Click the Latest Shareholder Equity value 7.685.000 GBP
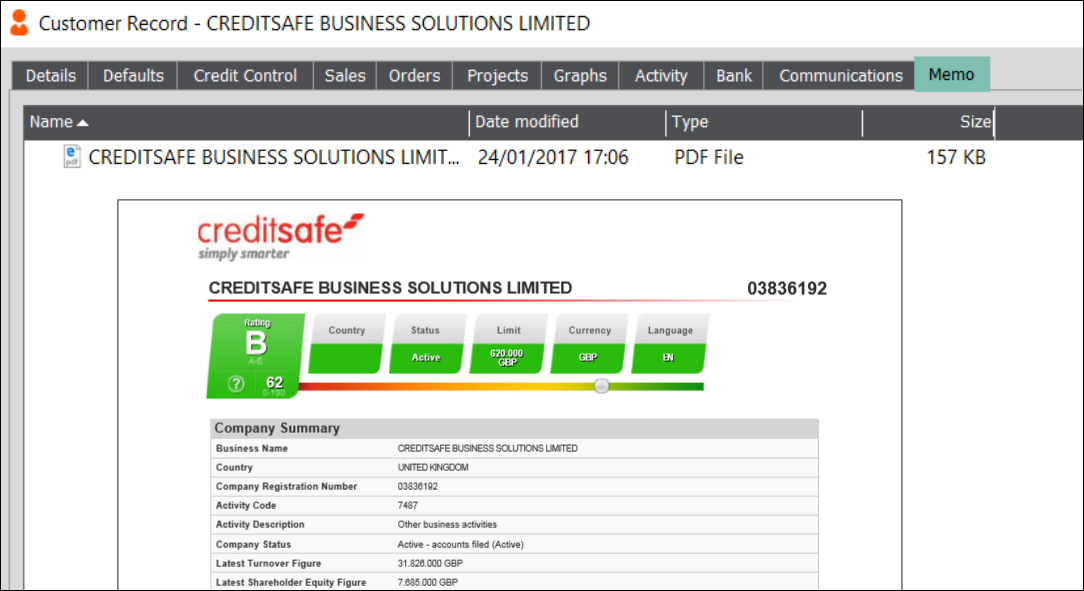The height and width of the screenshot is (591, 1084). (427, 582)
